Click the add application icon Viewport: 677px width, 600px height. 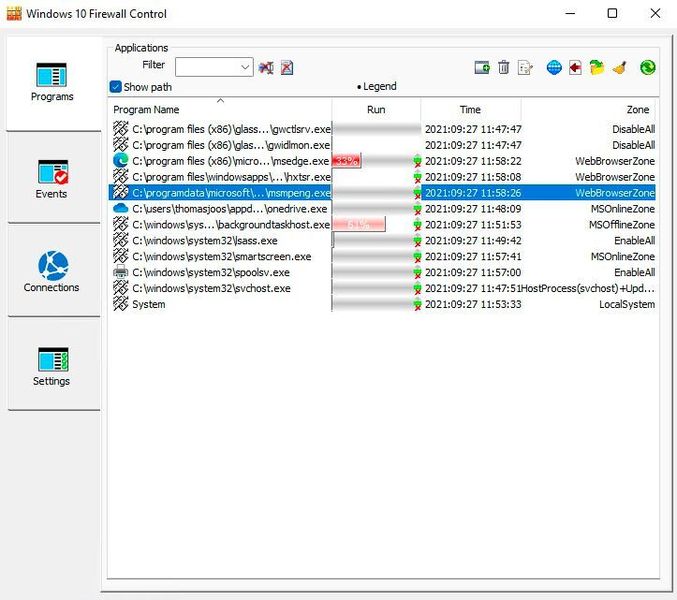[x=482, y=67]
